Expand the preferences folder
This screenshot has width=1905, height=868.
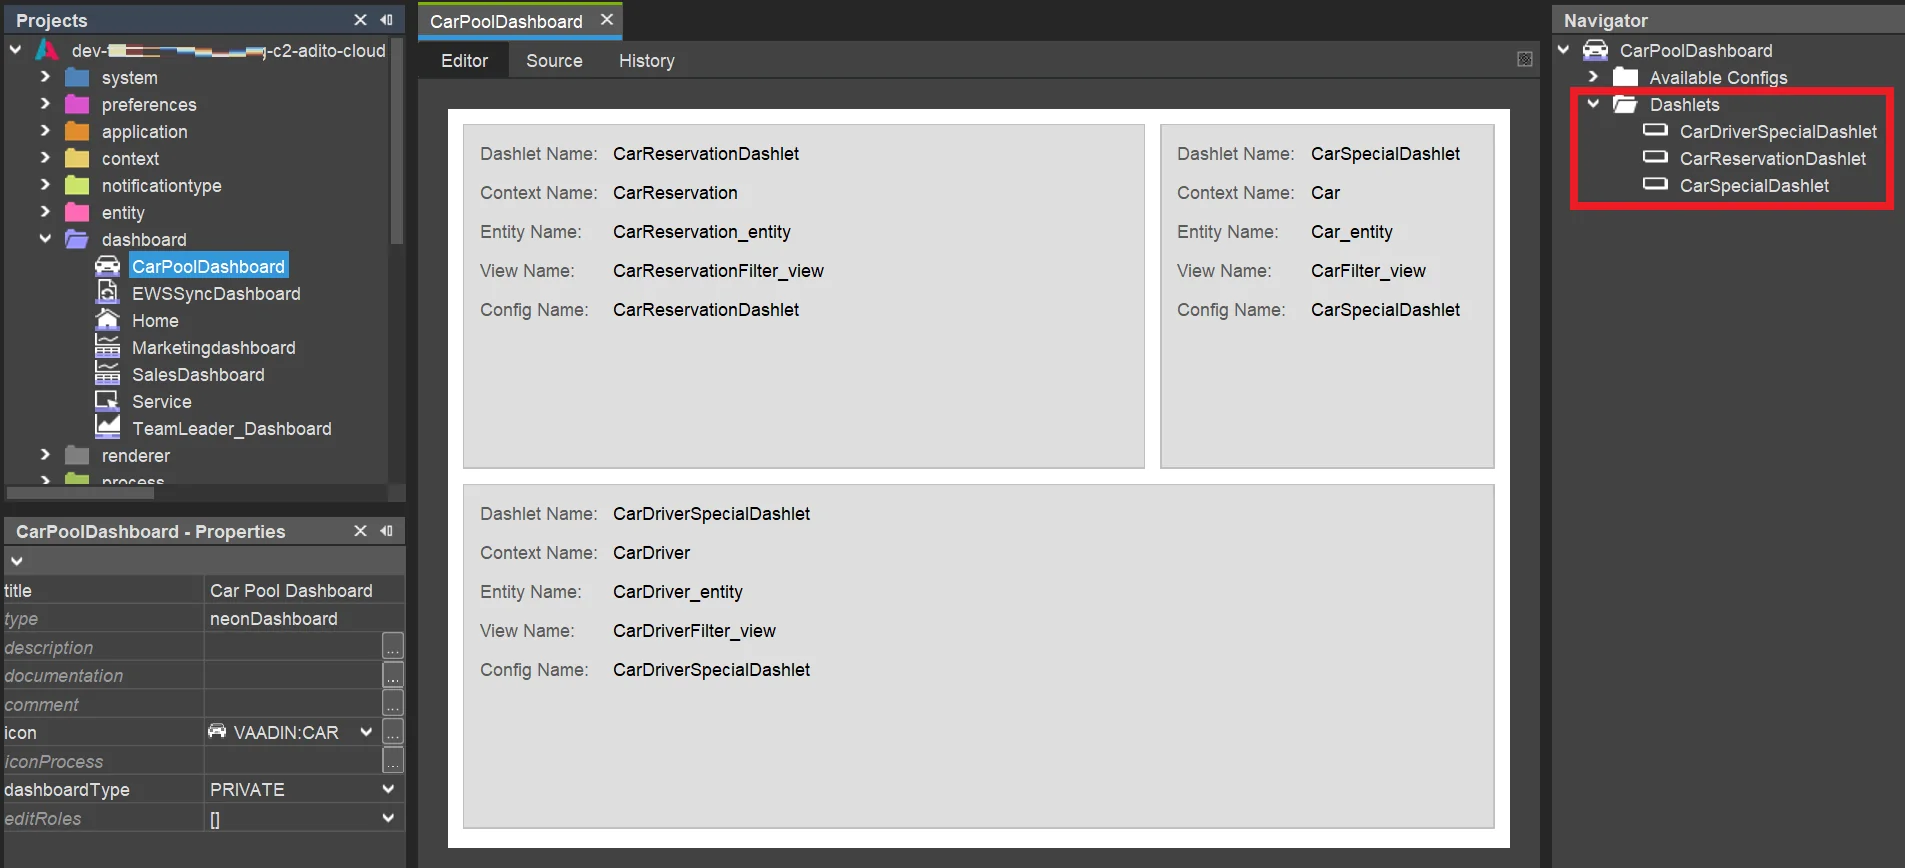point(45,103)
